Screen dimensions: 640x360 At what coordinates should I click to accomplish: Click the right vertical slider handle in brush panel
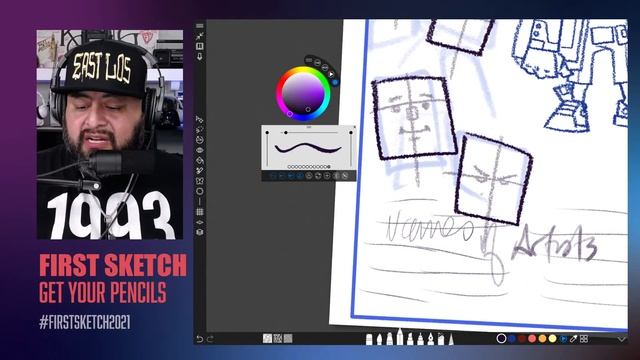tap(351, 132)
